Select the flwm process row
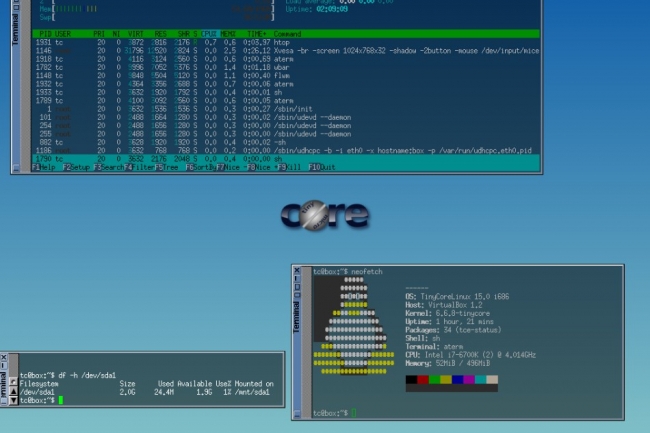This screenshot has width=650, height=433. [x=286, y=75]
